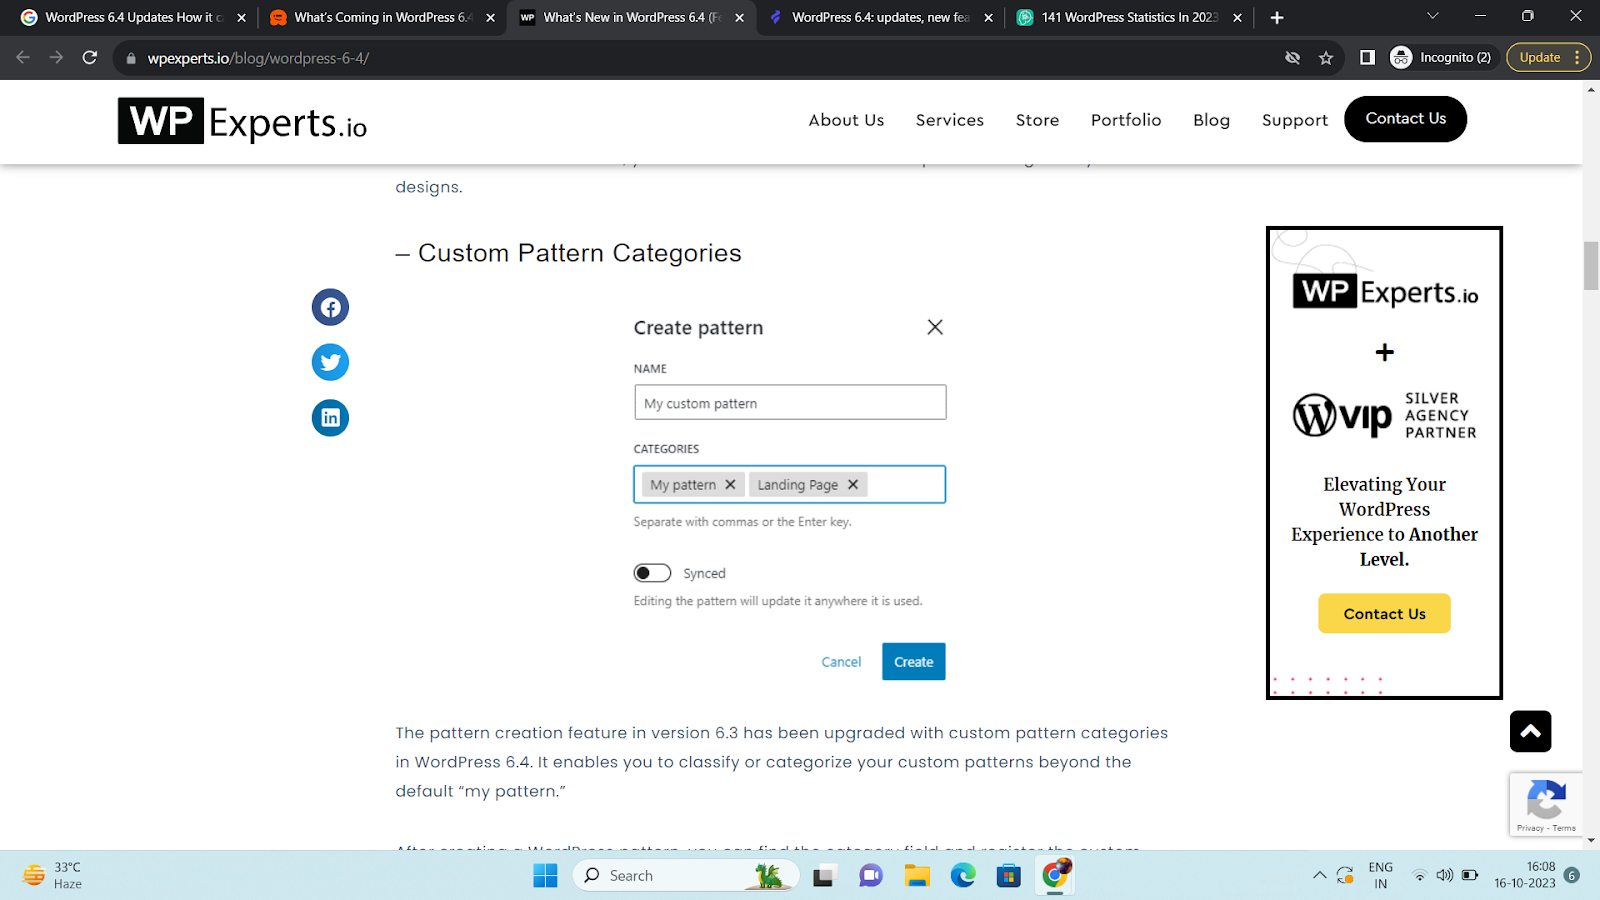This screenshot has width=1600, height=900.
Task: Open the weather widget showing 33°C Haze
Action: pos(53,876)
